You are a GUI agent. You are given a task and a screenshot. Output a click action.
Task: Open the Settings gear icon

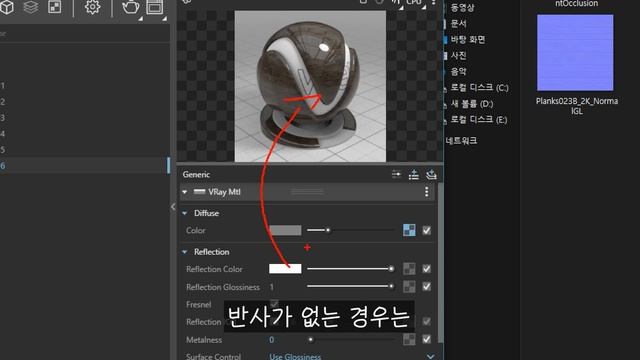click(x=92, y=7)
